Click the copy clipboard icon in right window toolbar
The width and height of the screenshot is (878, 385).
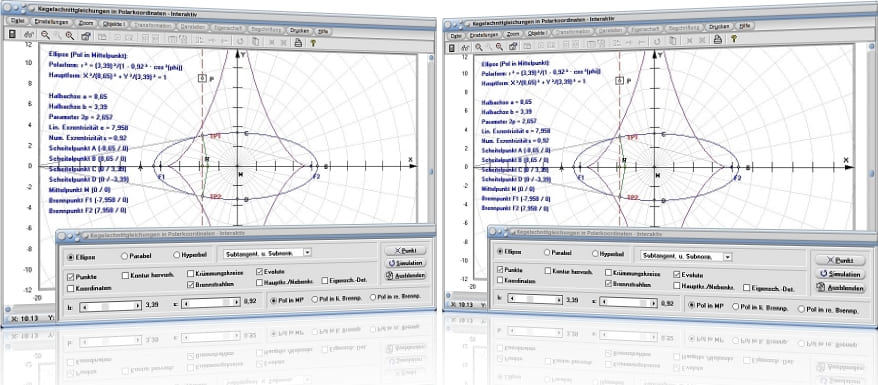(x=672, y=40)
